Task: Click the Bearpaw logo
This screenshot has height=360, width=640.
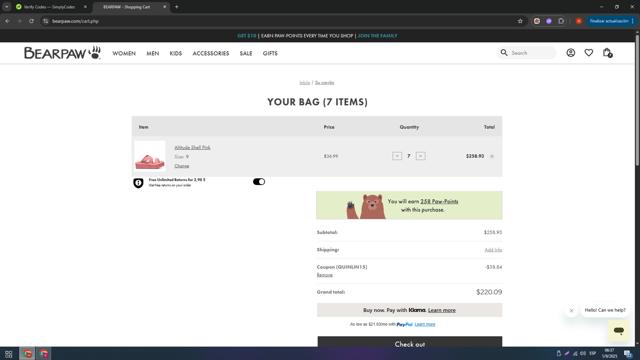Action: [62, 53]
